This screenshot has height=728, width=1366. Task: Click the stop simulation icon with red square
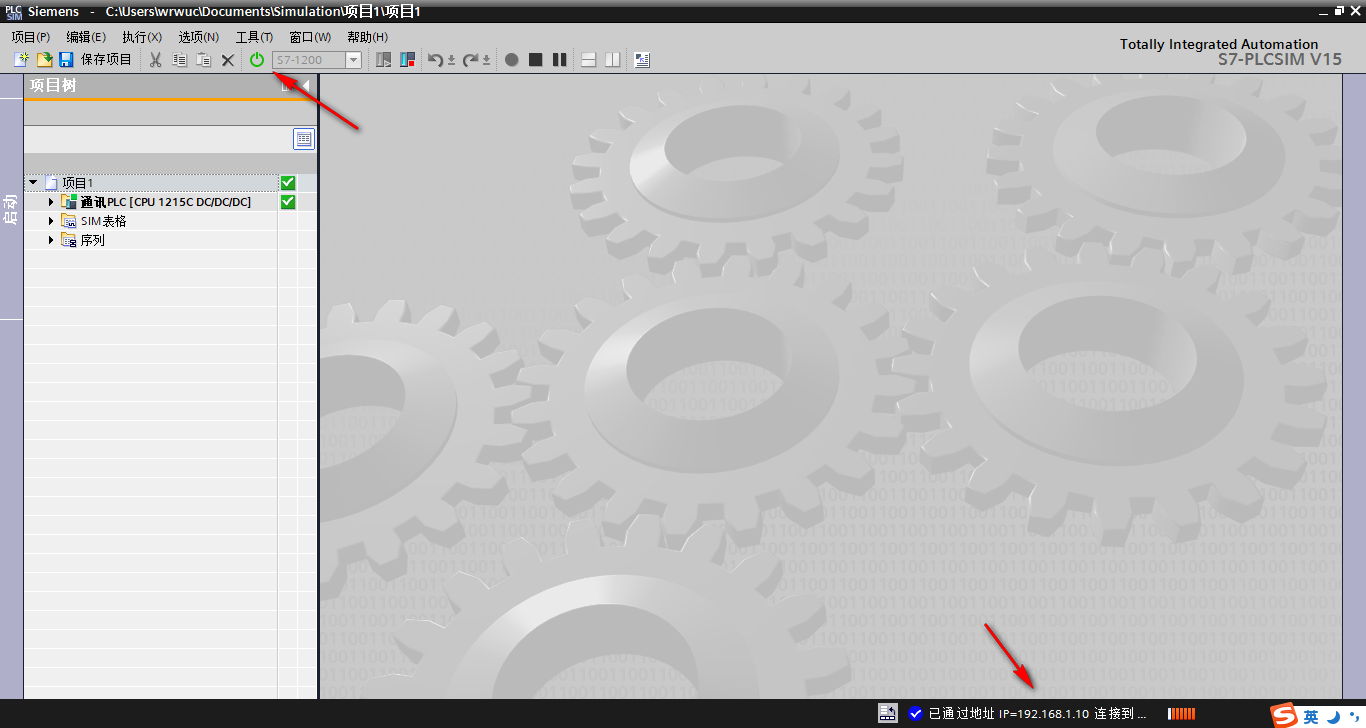coord(407,60)
